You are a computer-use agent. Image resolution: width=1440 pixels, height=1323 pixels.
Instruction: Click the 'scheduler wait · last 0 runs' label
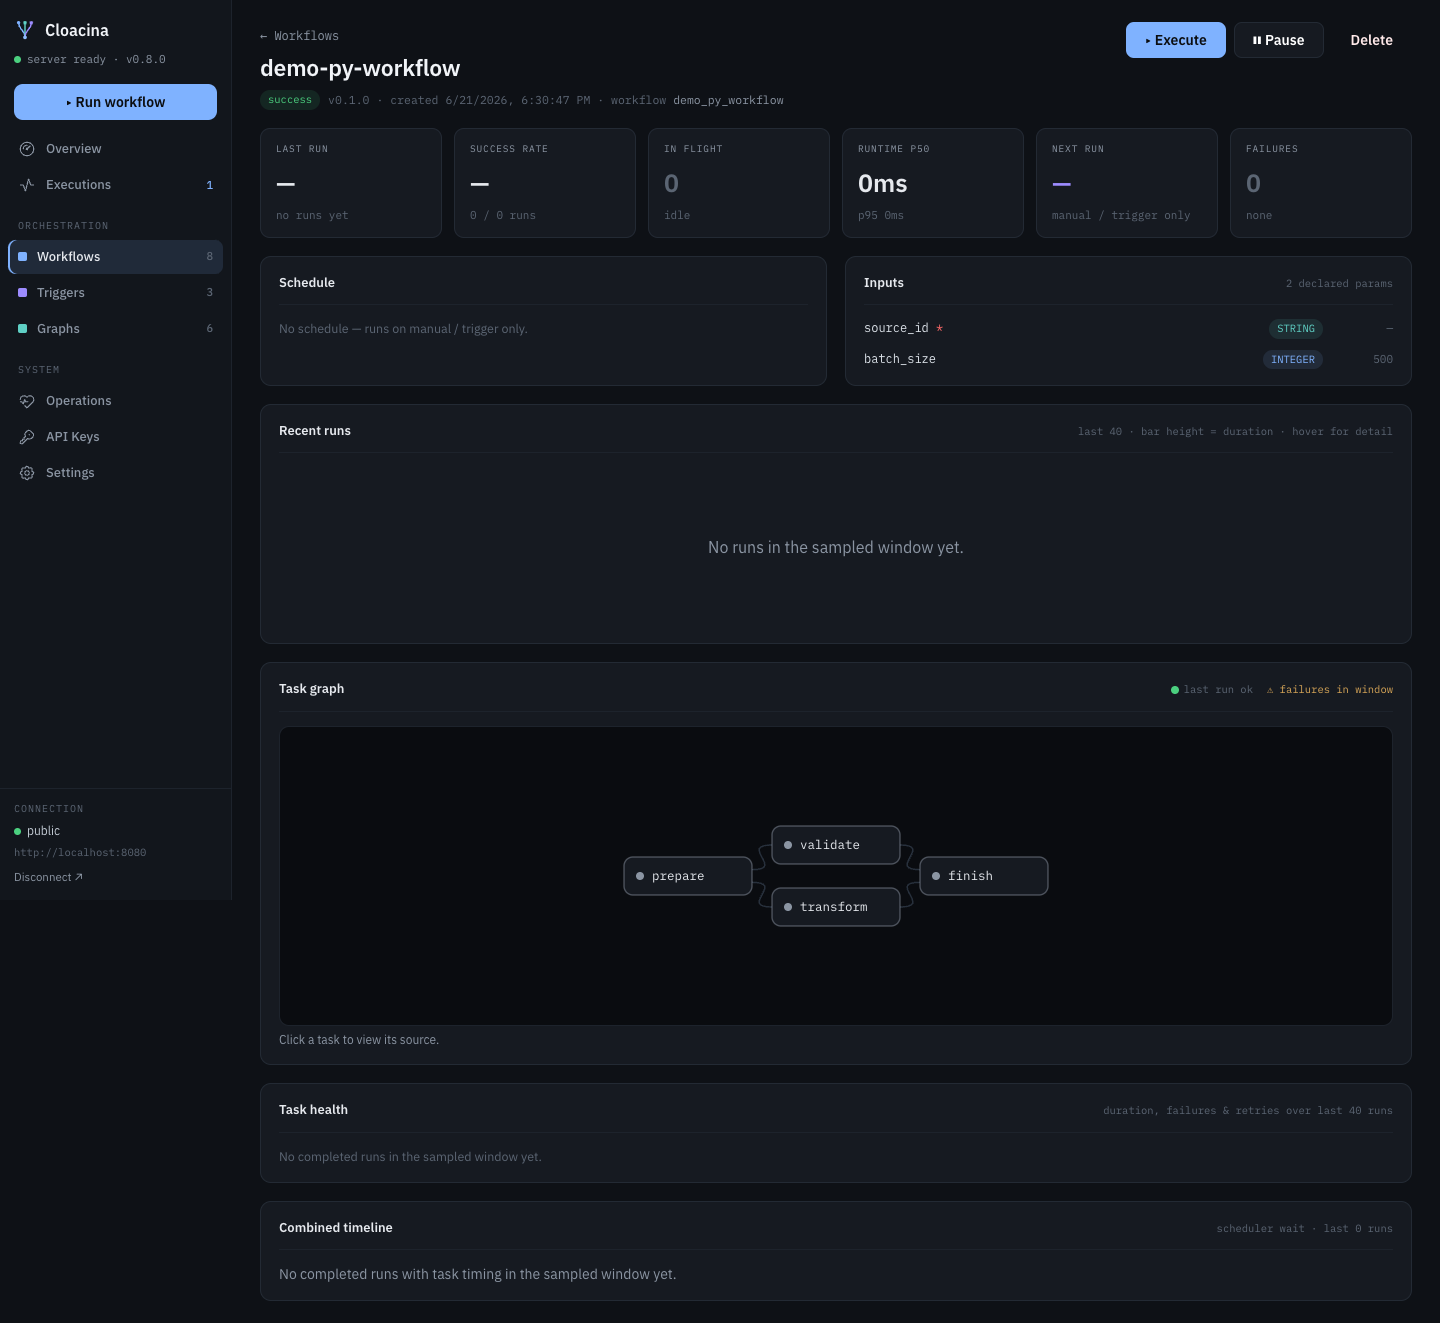(1304, 1229)
